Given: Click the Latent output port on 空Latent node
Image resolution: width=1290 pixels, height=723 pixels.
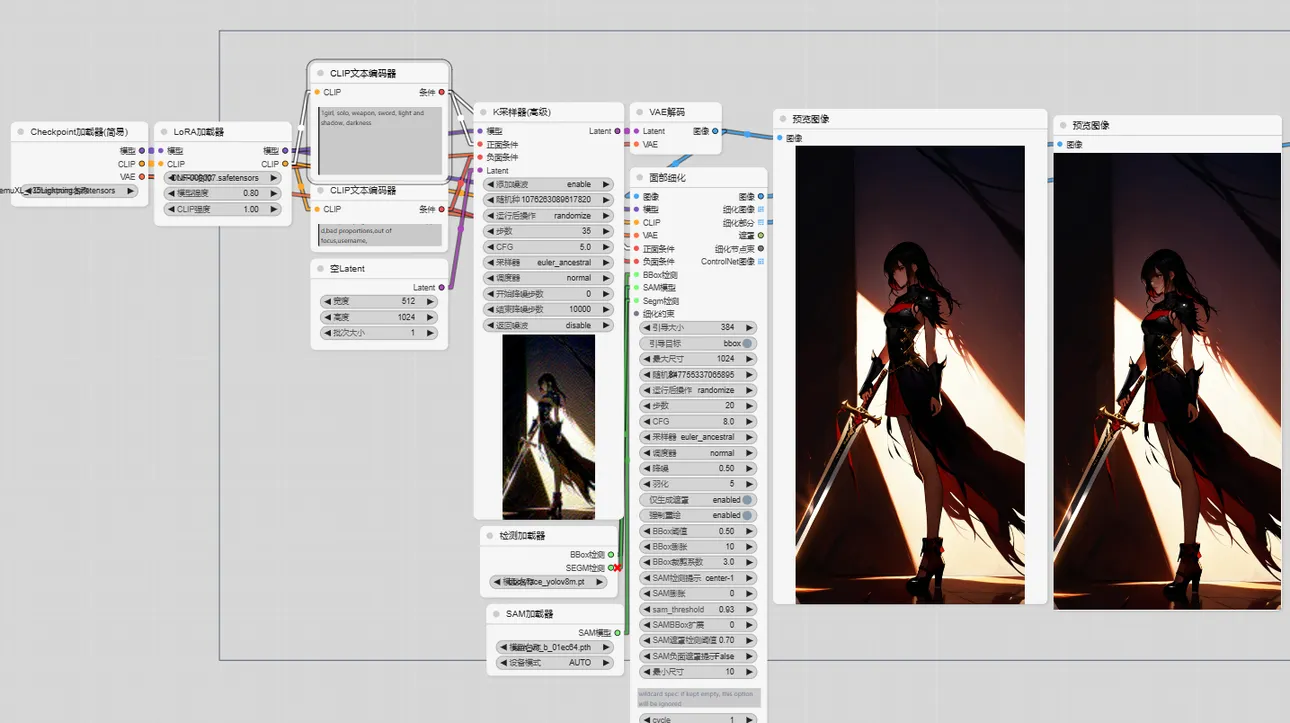Looking at the screenshot, I should click(x=441, y=287).
